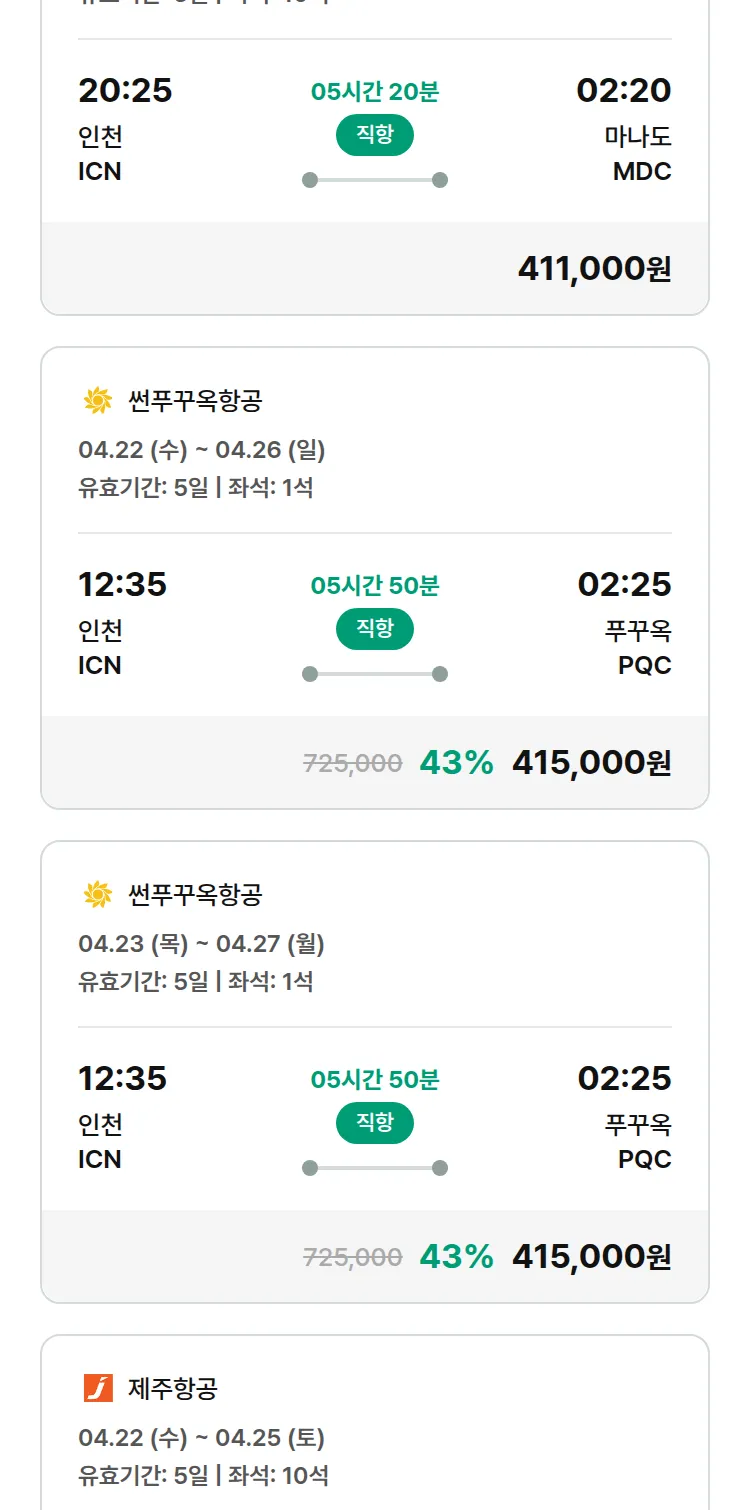
Task: Select the 415,000원 fare for the 04.23 flight
Action: (591, 1257)
